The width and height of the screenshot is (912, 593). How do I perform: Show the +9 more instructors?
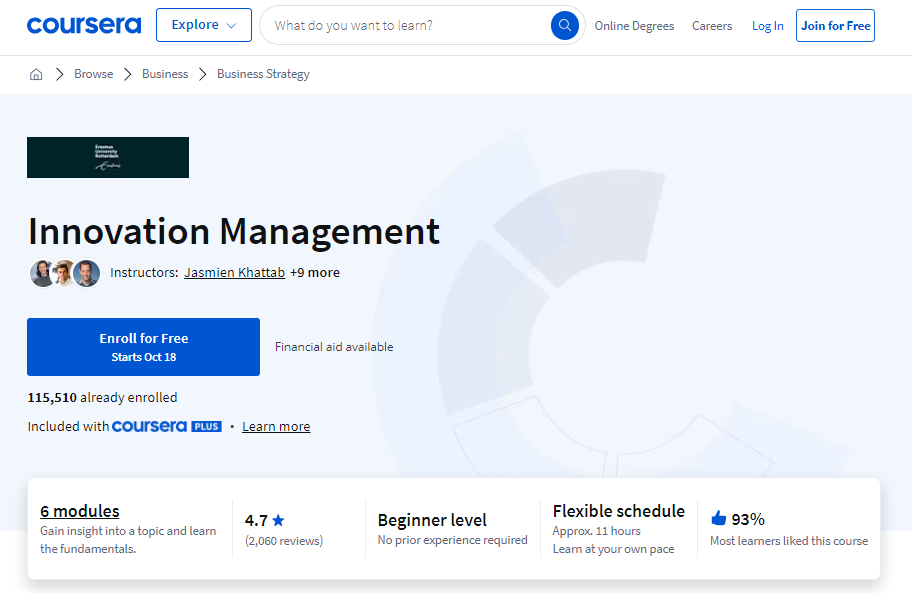click(x=315, y=273)
